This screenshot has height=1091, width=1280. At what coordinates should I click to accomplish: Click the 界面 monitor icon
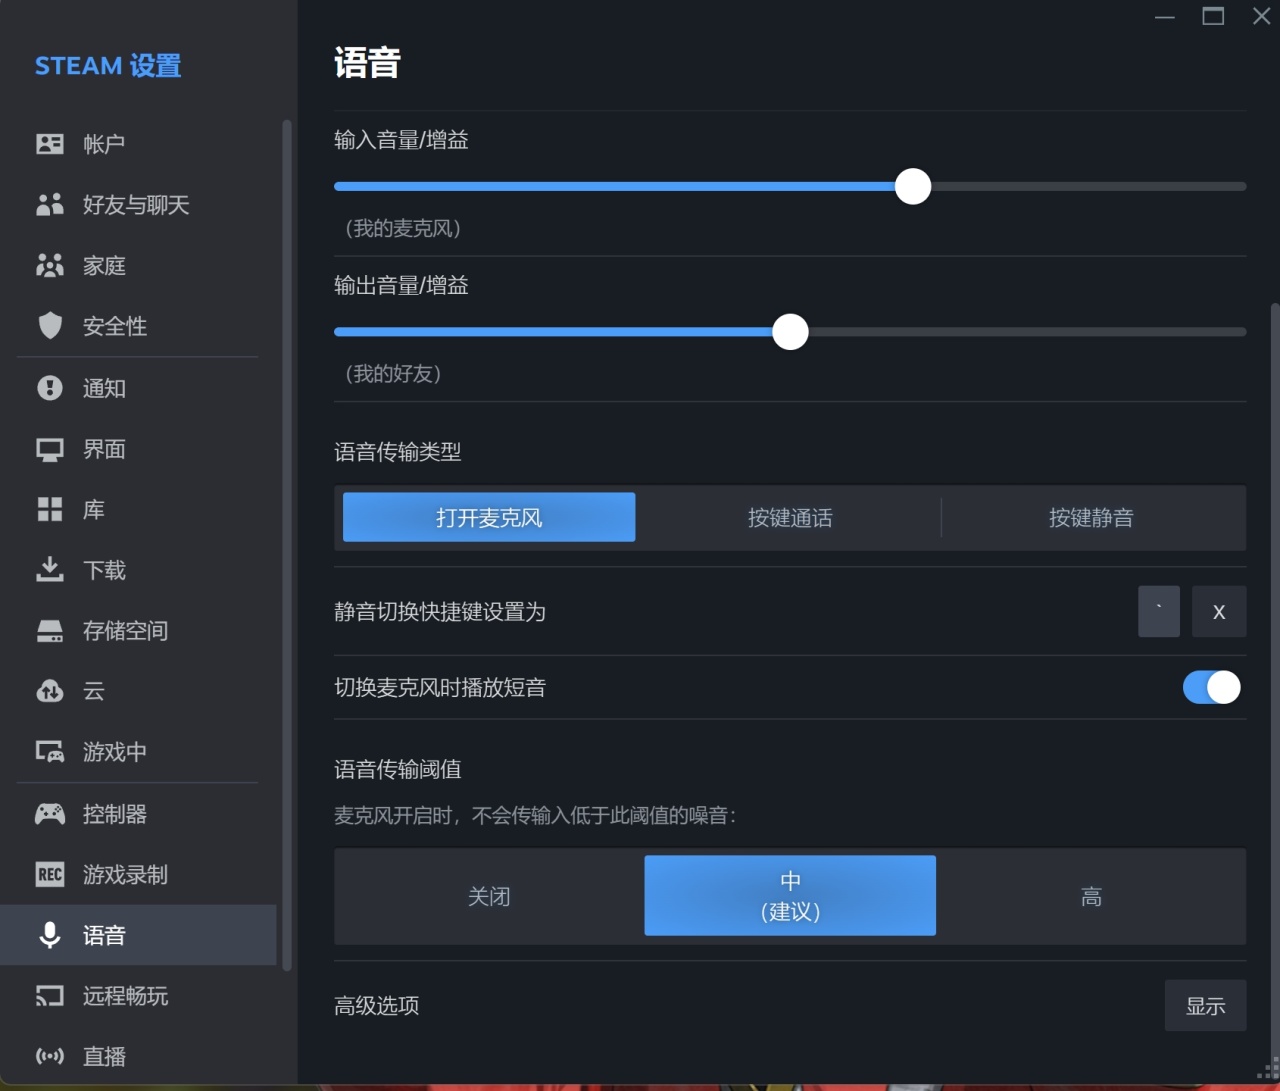click(50, 450)
